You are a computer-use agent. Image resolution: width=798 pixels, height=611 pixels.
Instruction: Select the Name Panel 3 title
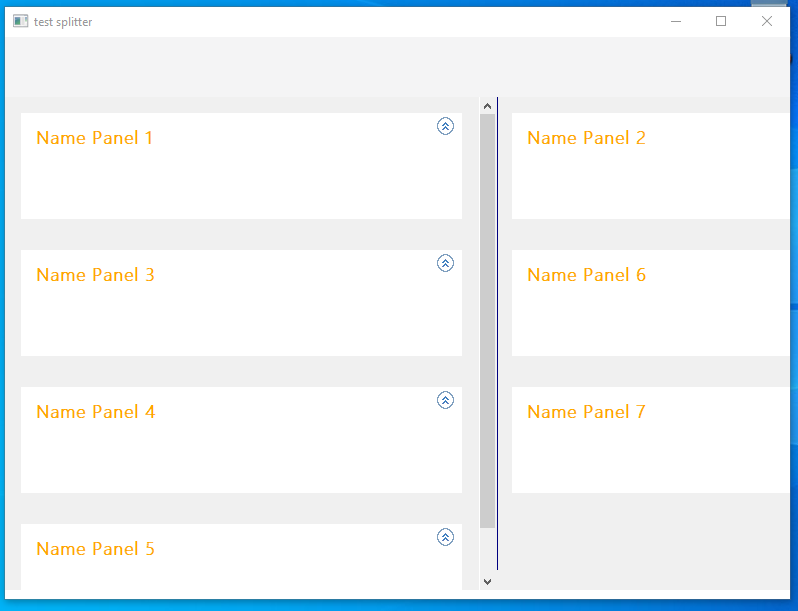[95, 275]
